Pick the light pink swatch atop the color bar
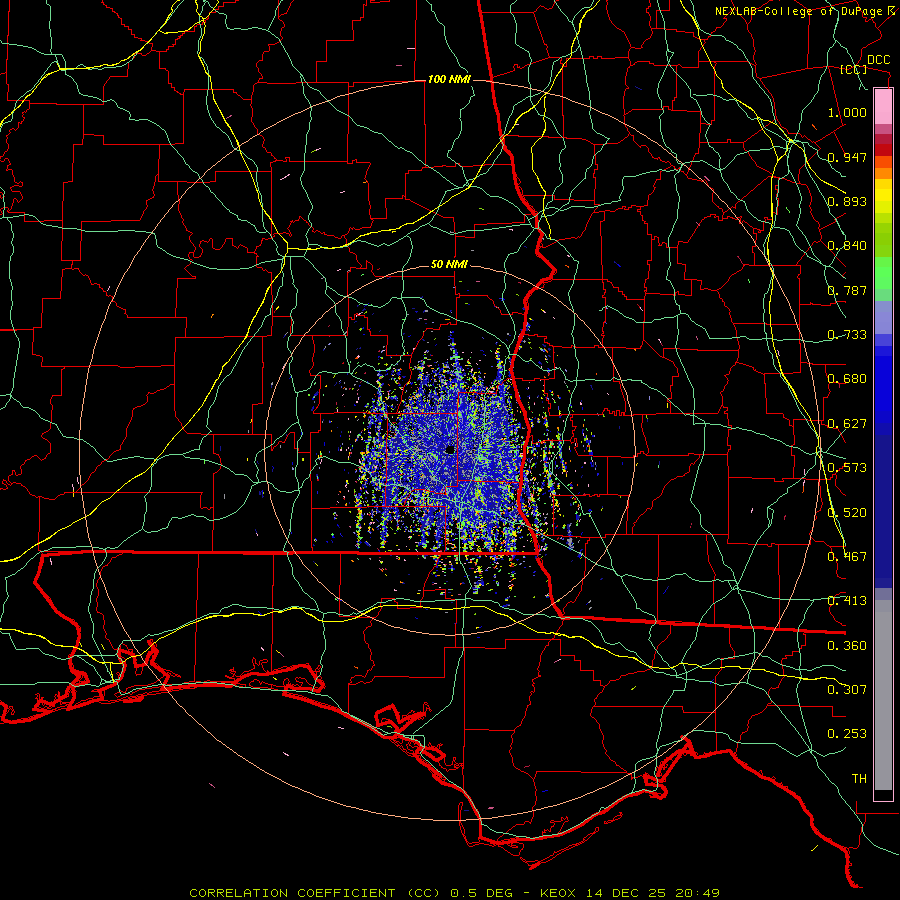Viewport: 900px width, 900px height. pos(883,106)
